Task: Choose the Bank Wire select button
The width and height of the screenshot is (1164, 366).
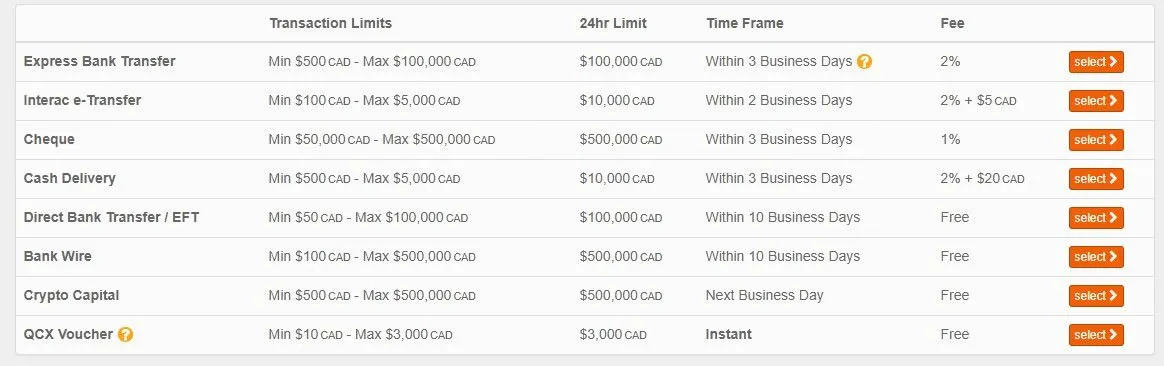Action: (1096, 257)
